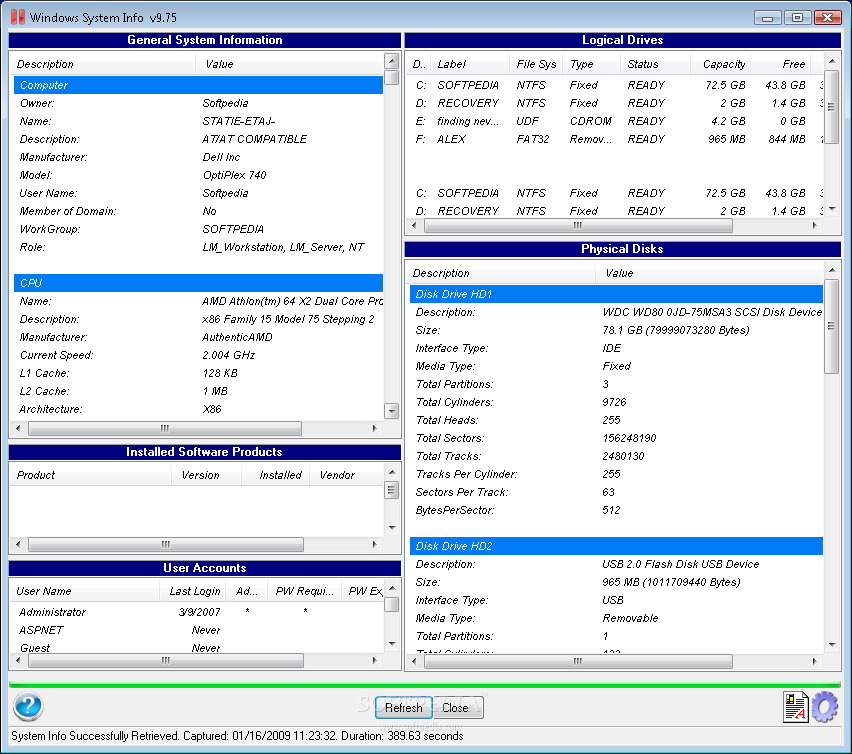
Task: Sort Logical Drives by Label column
Action: click(x=471, y=64)
